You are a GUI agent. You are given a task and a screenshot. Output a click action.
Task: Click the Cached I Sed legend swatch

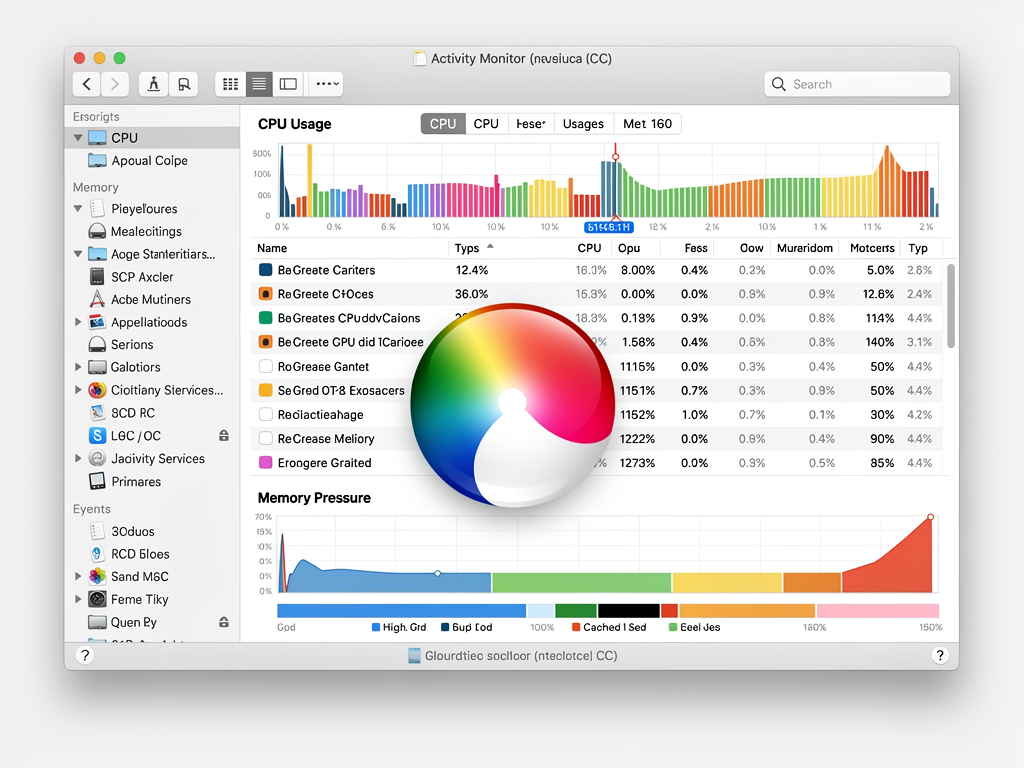click(x=576, y=627)
